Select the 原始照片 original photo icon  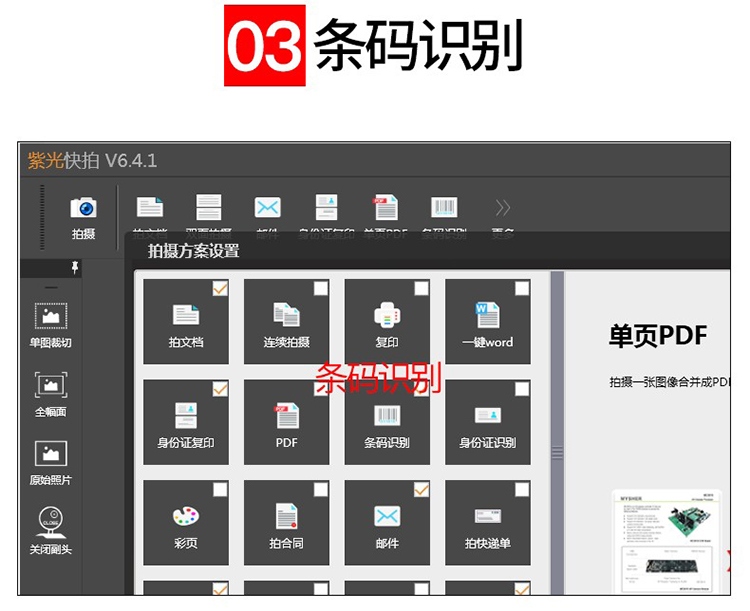[50, 453]
